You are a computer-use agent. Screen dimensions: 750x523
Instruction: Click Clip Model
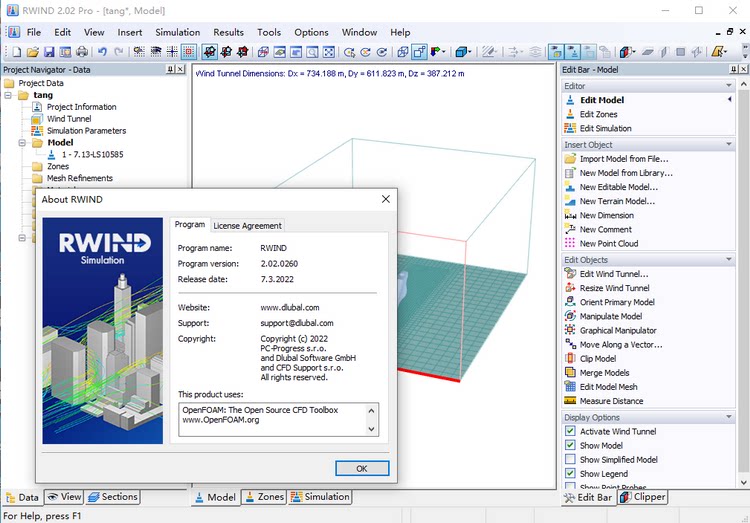coord(598,358)
